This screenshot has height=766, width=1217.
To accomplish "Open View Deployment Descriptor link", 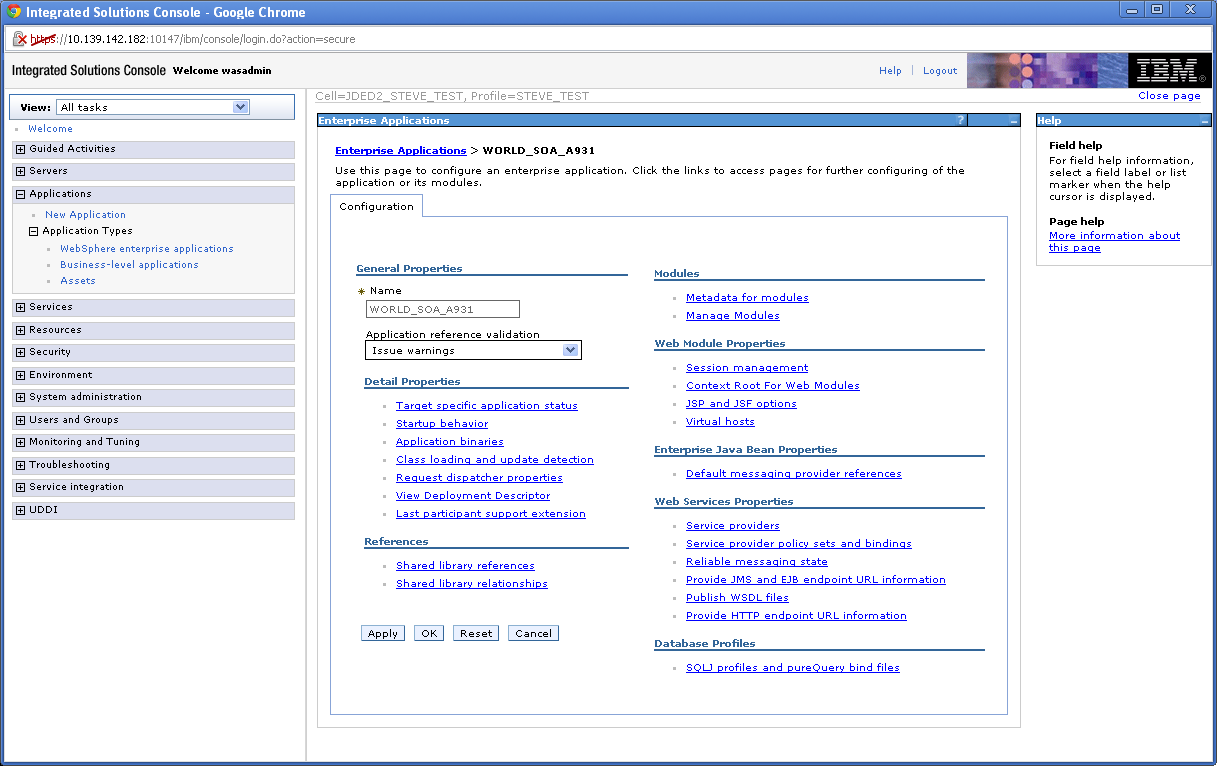I will click(473, 496).
